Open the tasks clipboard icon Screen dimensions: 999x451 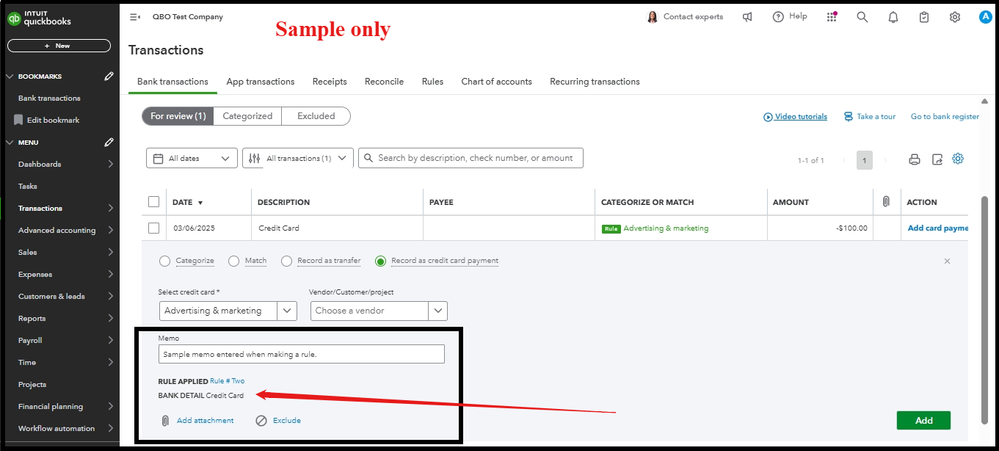[x=924, y=17]
